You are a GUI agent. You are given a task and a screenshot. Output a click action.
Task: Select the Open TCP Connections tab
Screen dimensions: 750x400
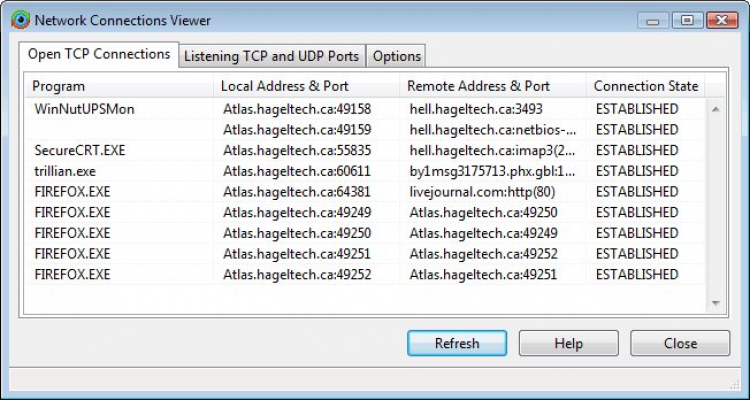[98, 54]
